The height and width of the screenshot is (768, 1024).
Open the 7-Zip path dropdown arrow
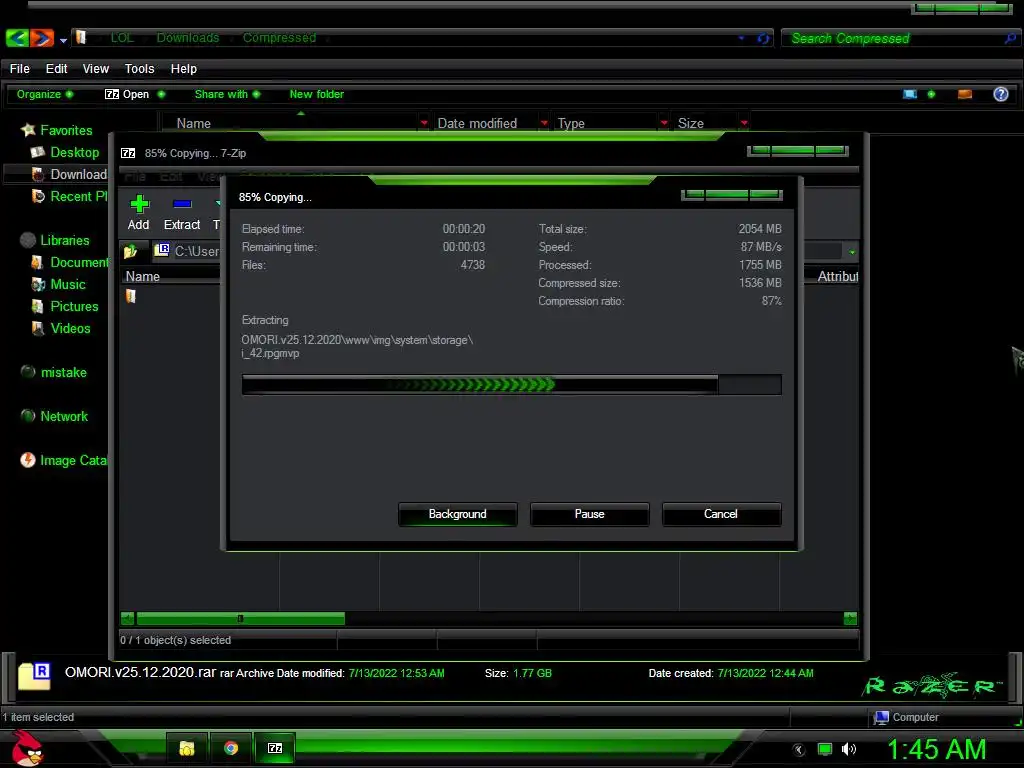click(x=852, y=251)
